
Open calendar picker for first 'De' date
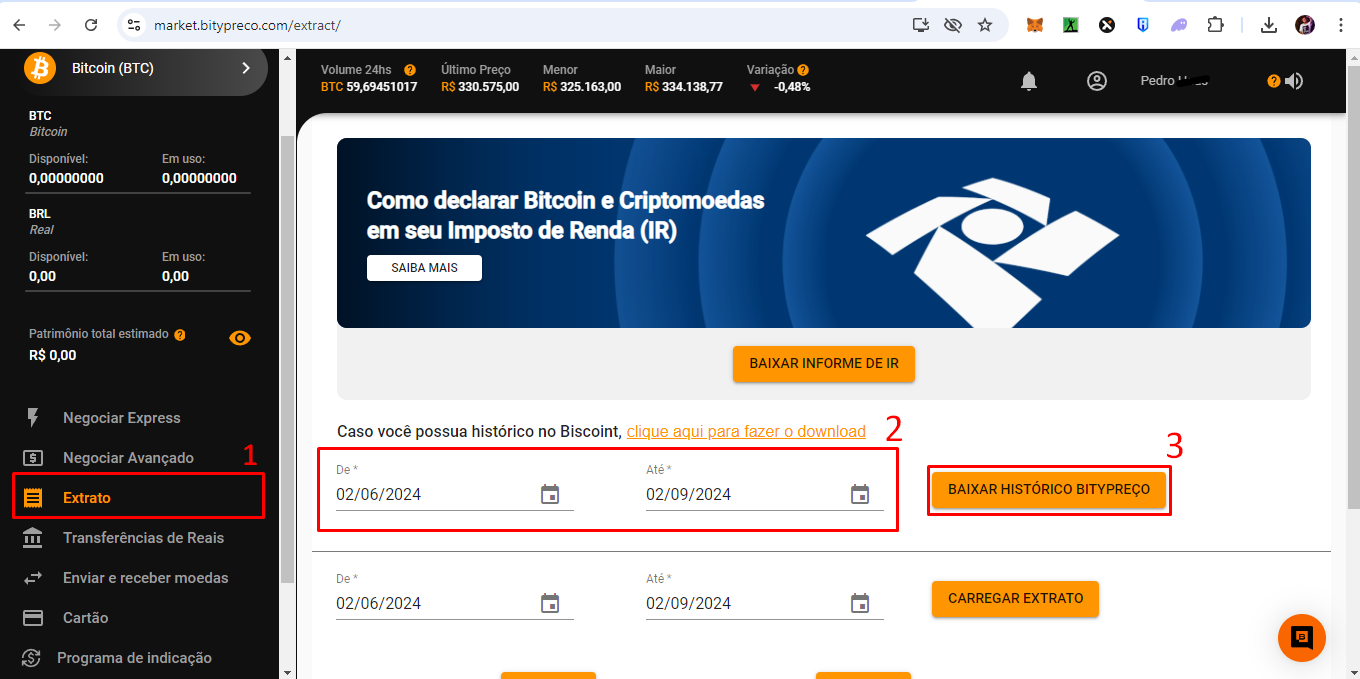pyautogui.click(x=550, y=494)
